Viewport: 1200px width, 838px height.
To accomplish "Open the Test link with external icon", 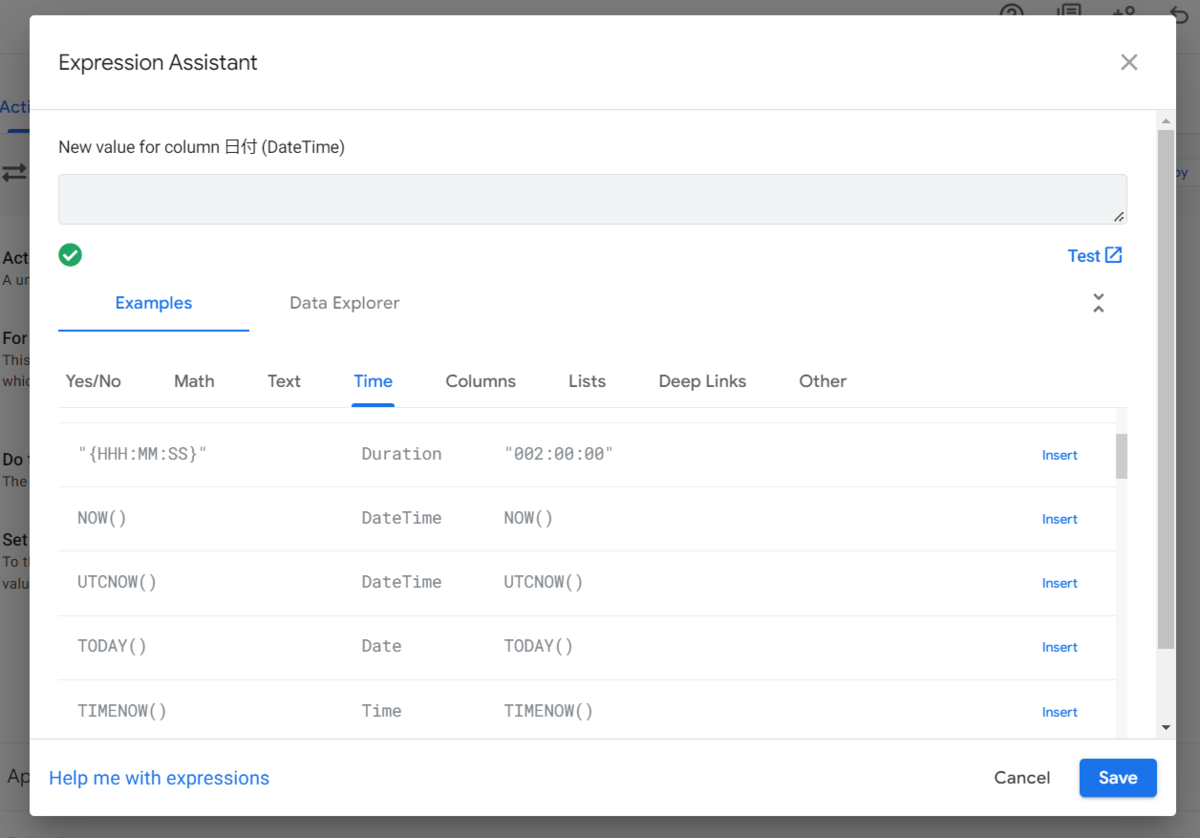I will coord(1095,256).
